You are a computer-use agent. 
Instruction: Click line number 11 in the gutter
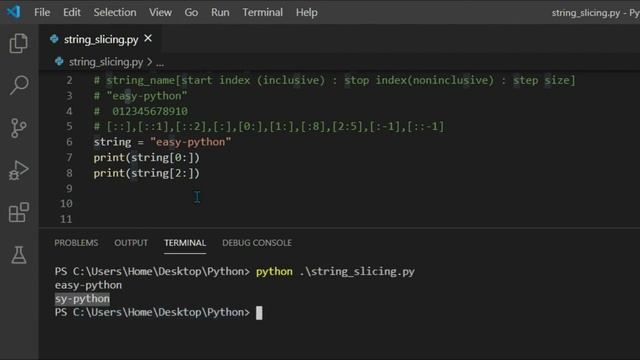[x=66, y=219]
